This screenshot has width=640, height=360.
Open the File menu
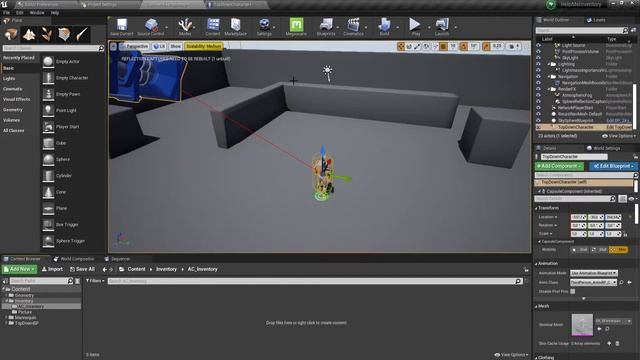pos(7,13)
